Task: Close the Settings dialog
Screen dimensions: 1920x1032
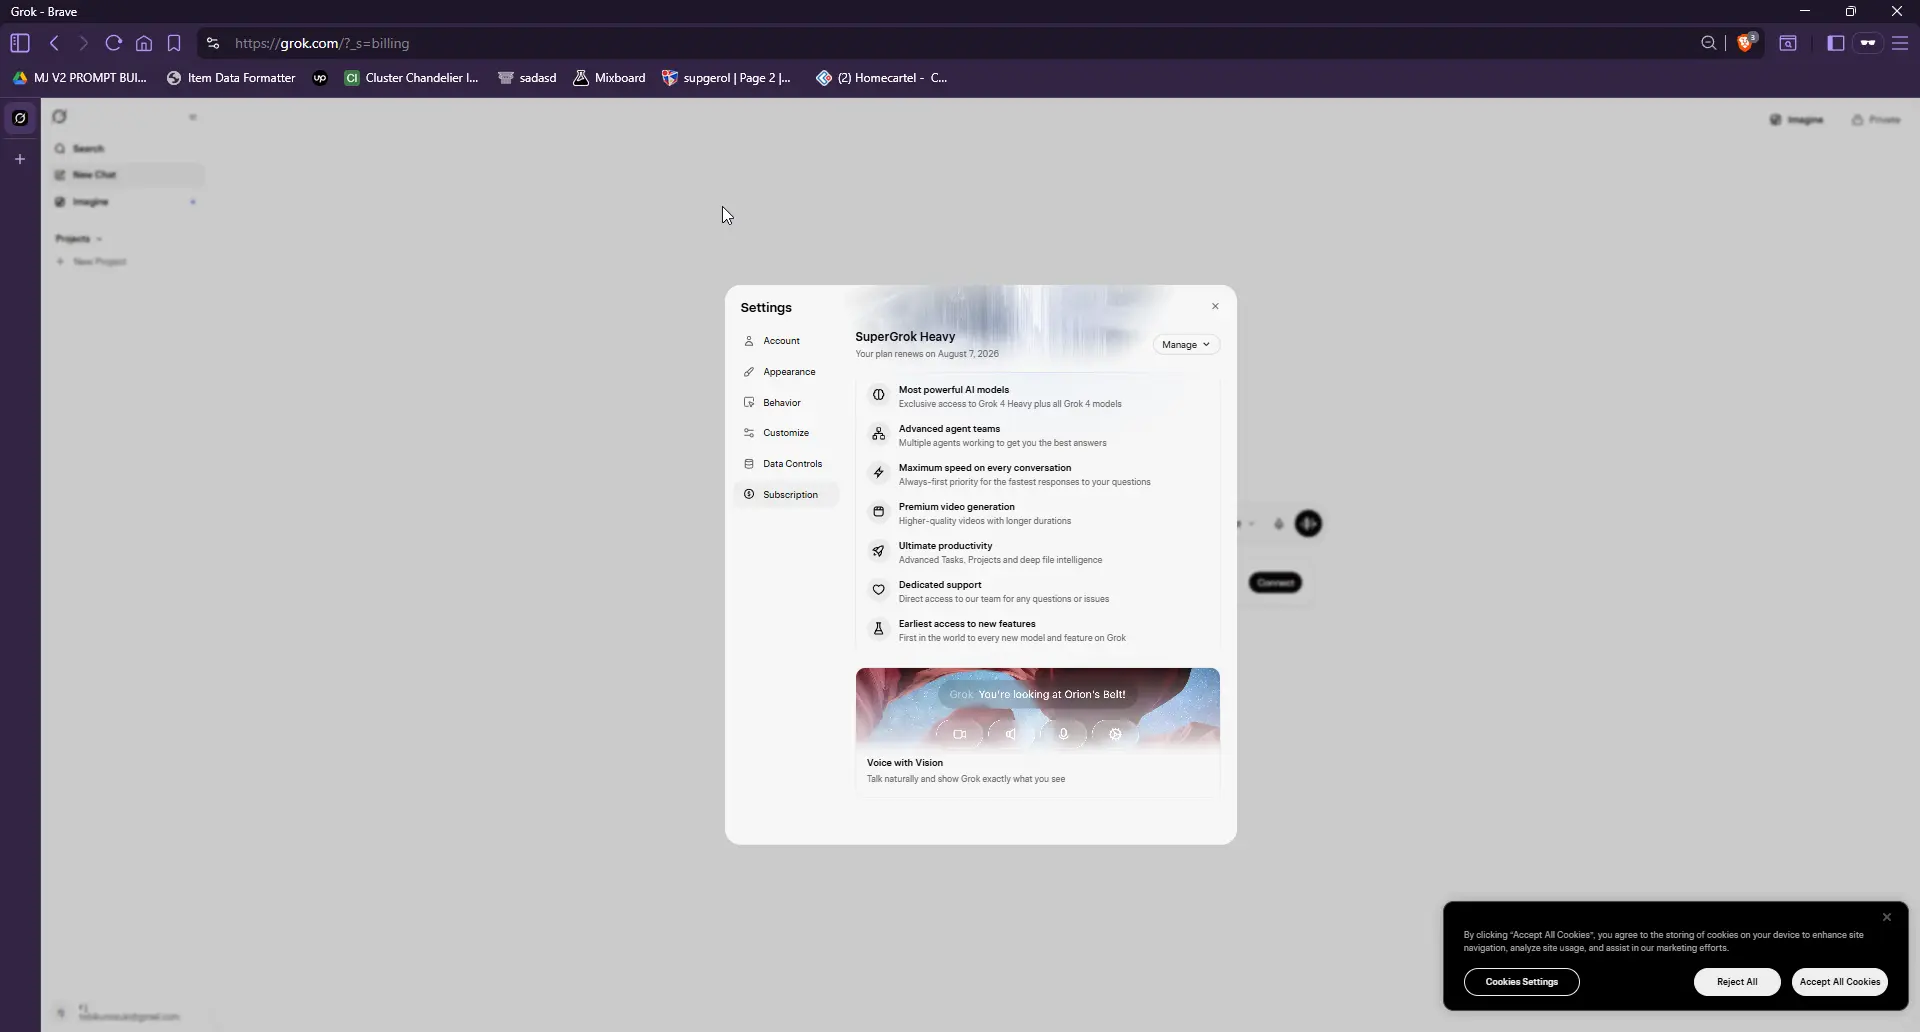Action: [1215, 307]
